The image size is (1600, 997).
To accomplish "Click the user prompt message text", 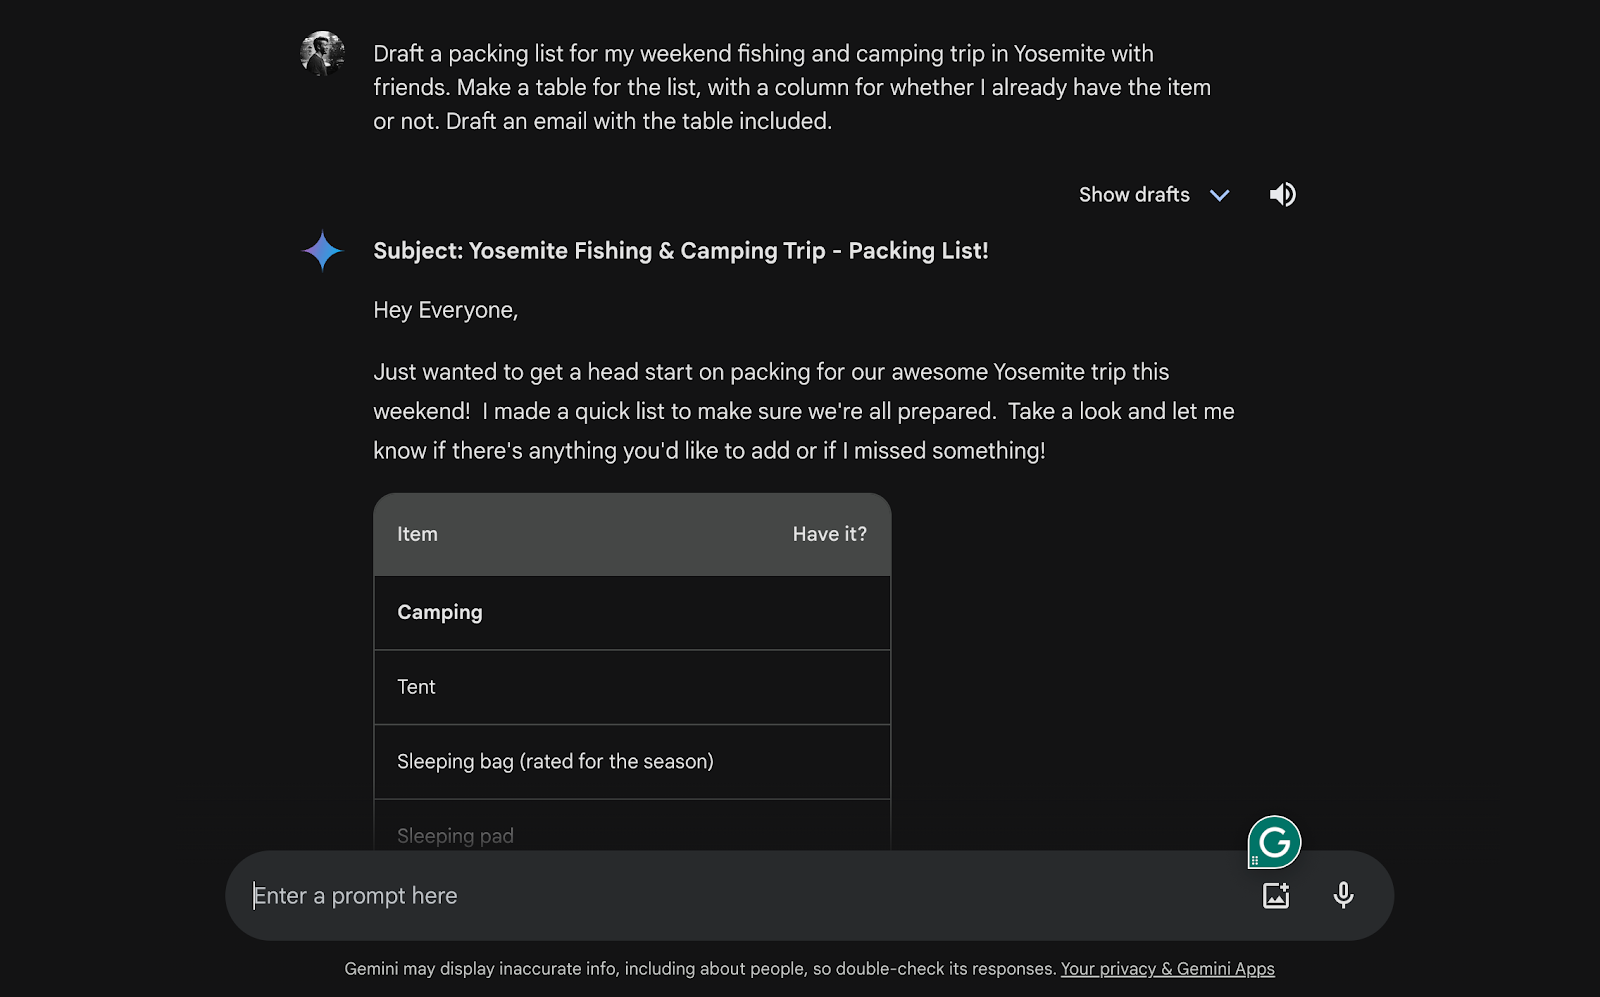I will [792, 87].
